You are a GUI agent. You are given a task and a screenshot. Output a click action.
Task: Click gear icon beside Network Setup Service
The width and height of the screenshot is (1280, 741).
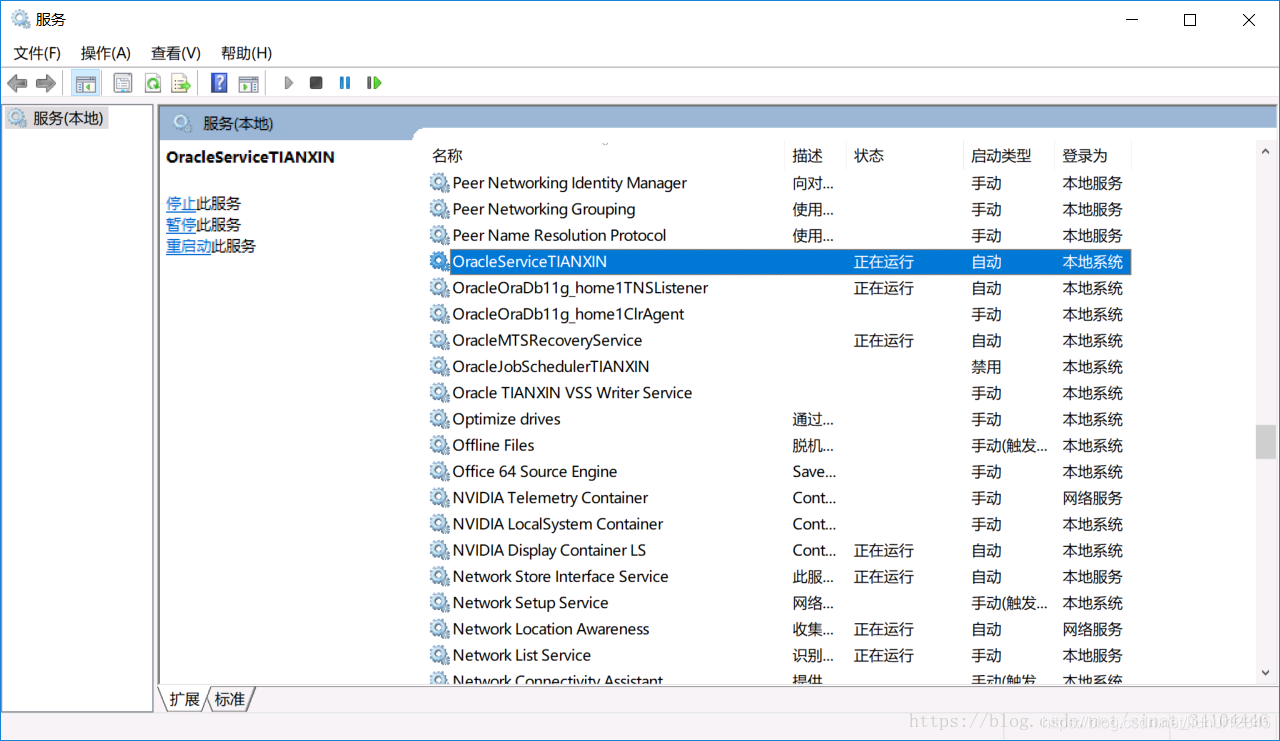439,602
